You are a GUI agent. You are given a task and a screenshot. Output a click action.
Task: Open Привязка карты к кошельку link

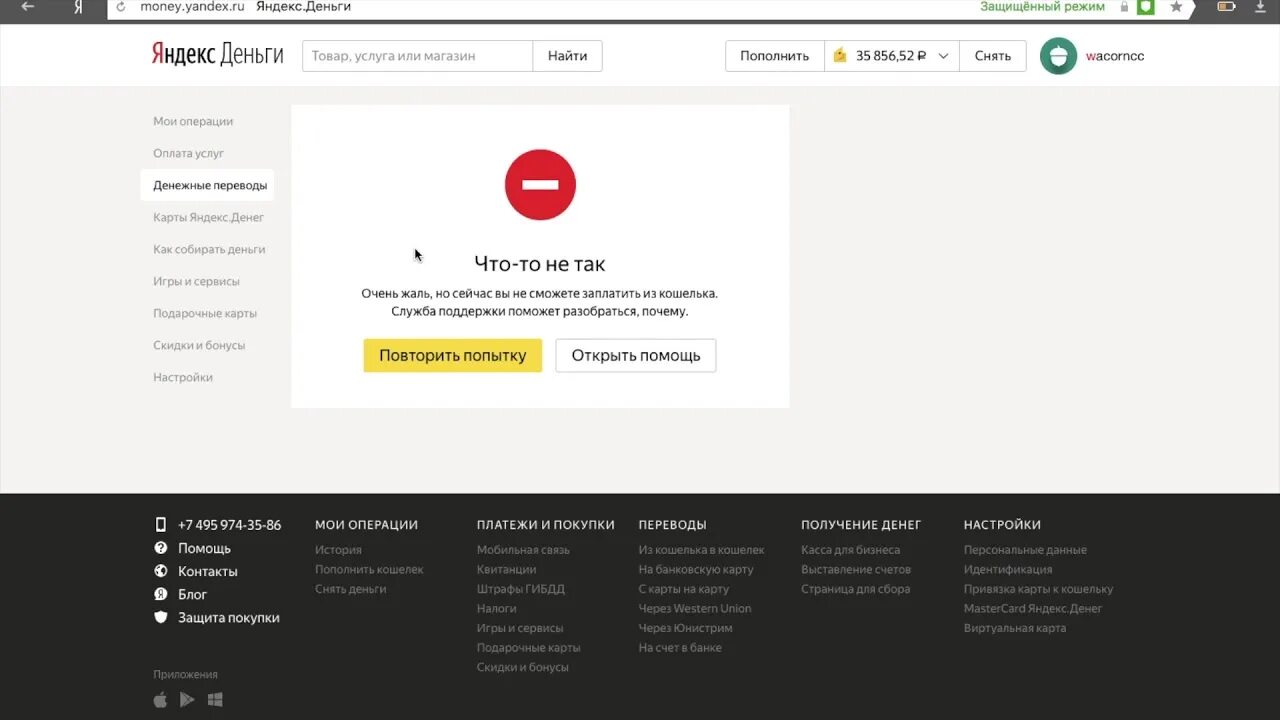1038,589
